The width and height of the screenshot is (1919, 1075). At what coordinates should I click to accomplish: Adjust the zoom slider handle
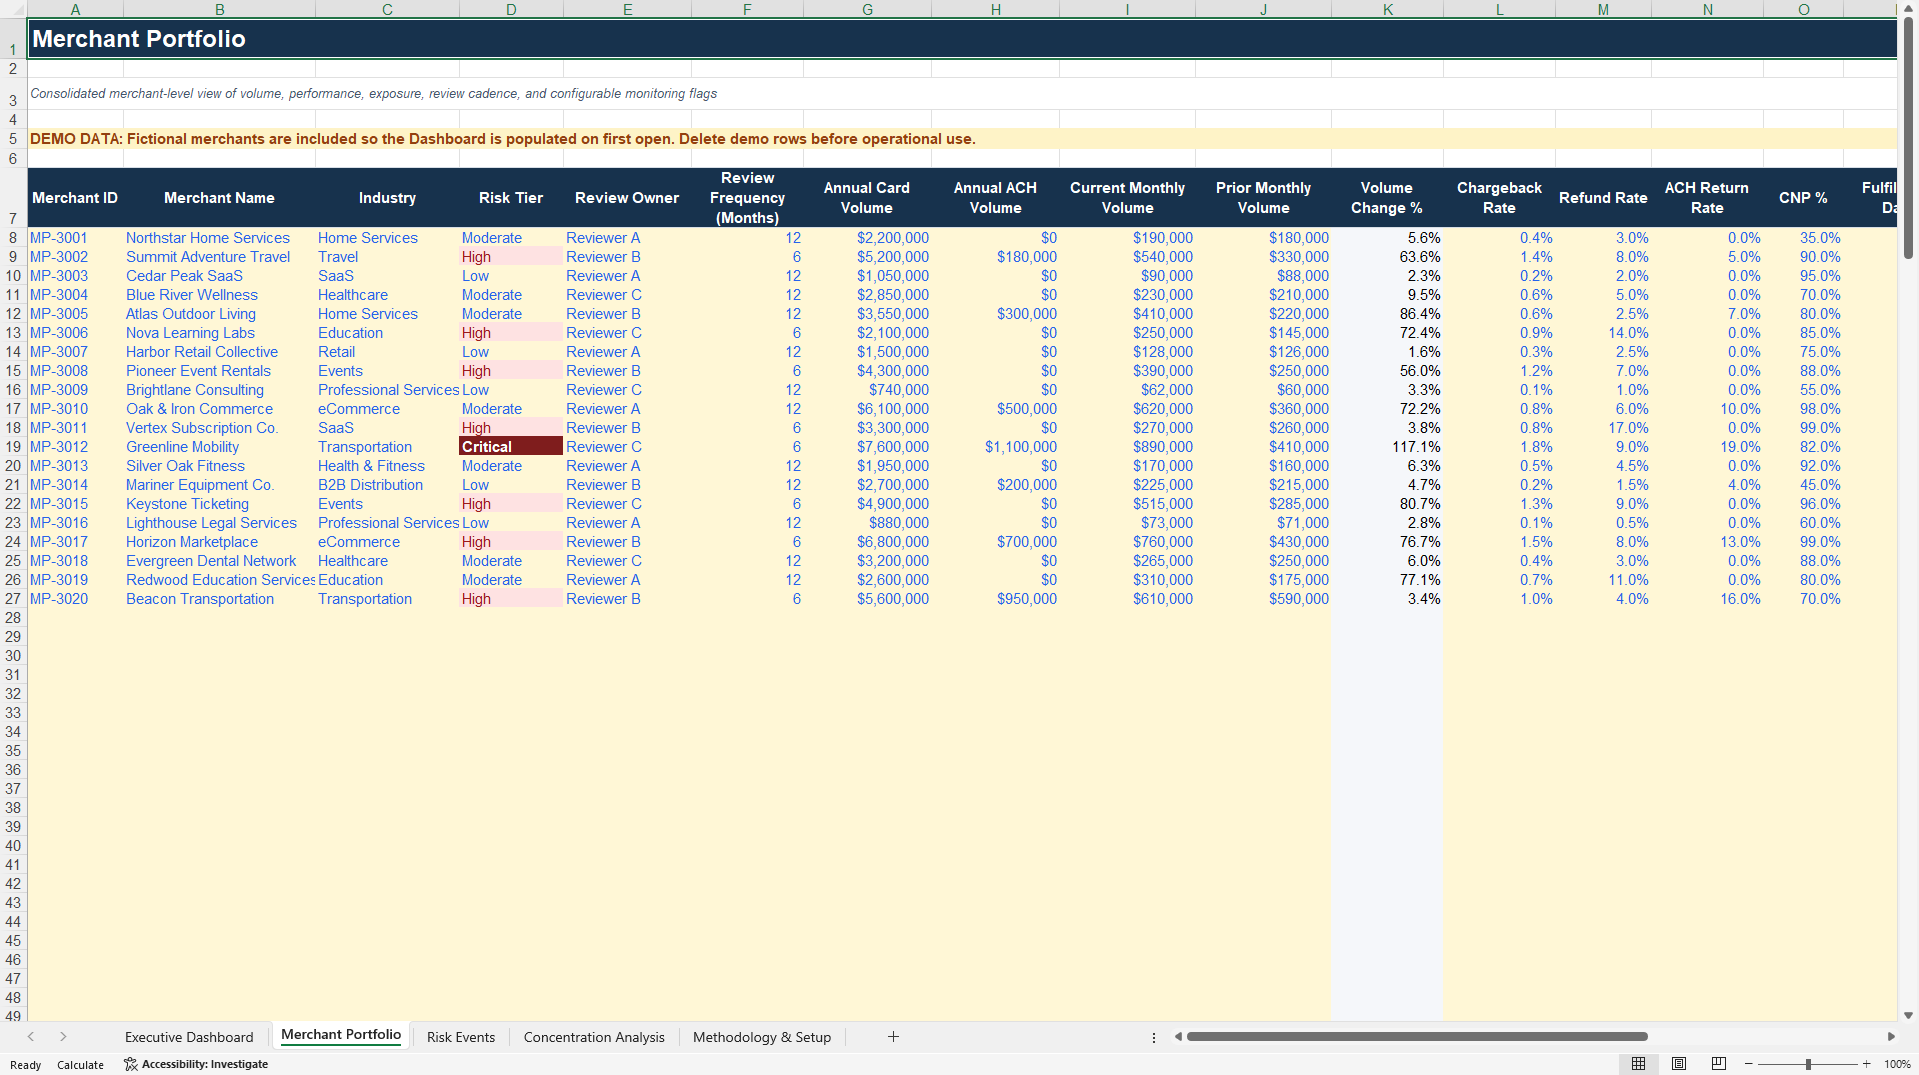pyautogui.click(x=1808, y=1064)
